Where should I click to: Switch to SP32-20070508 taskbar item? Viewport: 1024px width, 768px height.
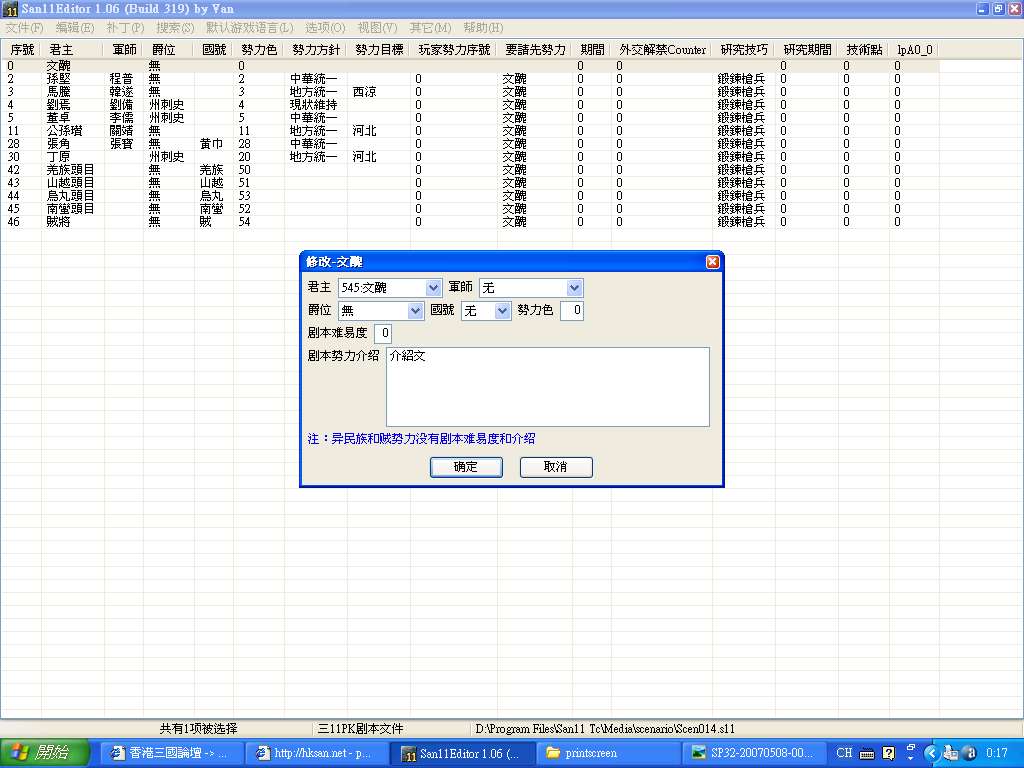coord(754,753)
